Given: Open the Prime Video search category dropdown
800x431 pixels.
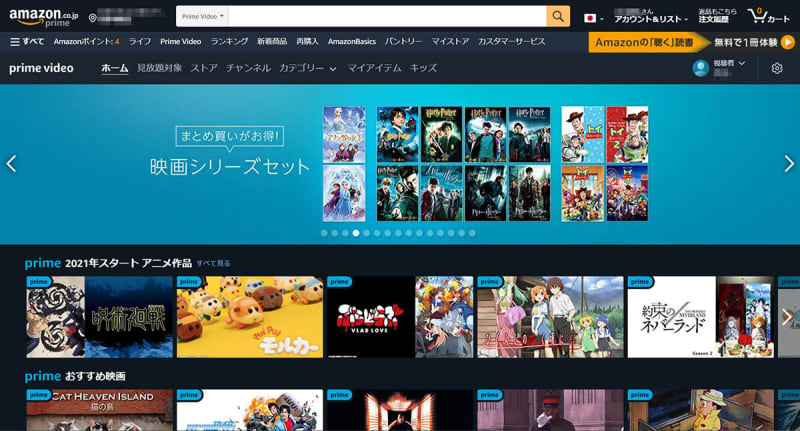Looking at the screenshot, I should [203, 16].
